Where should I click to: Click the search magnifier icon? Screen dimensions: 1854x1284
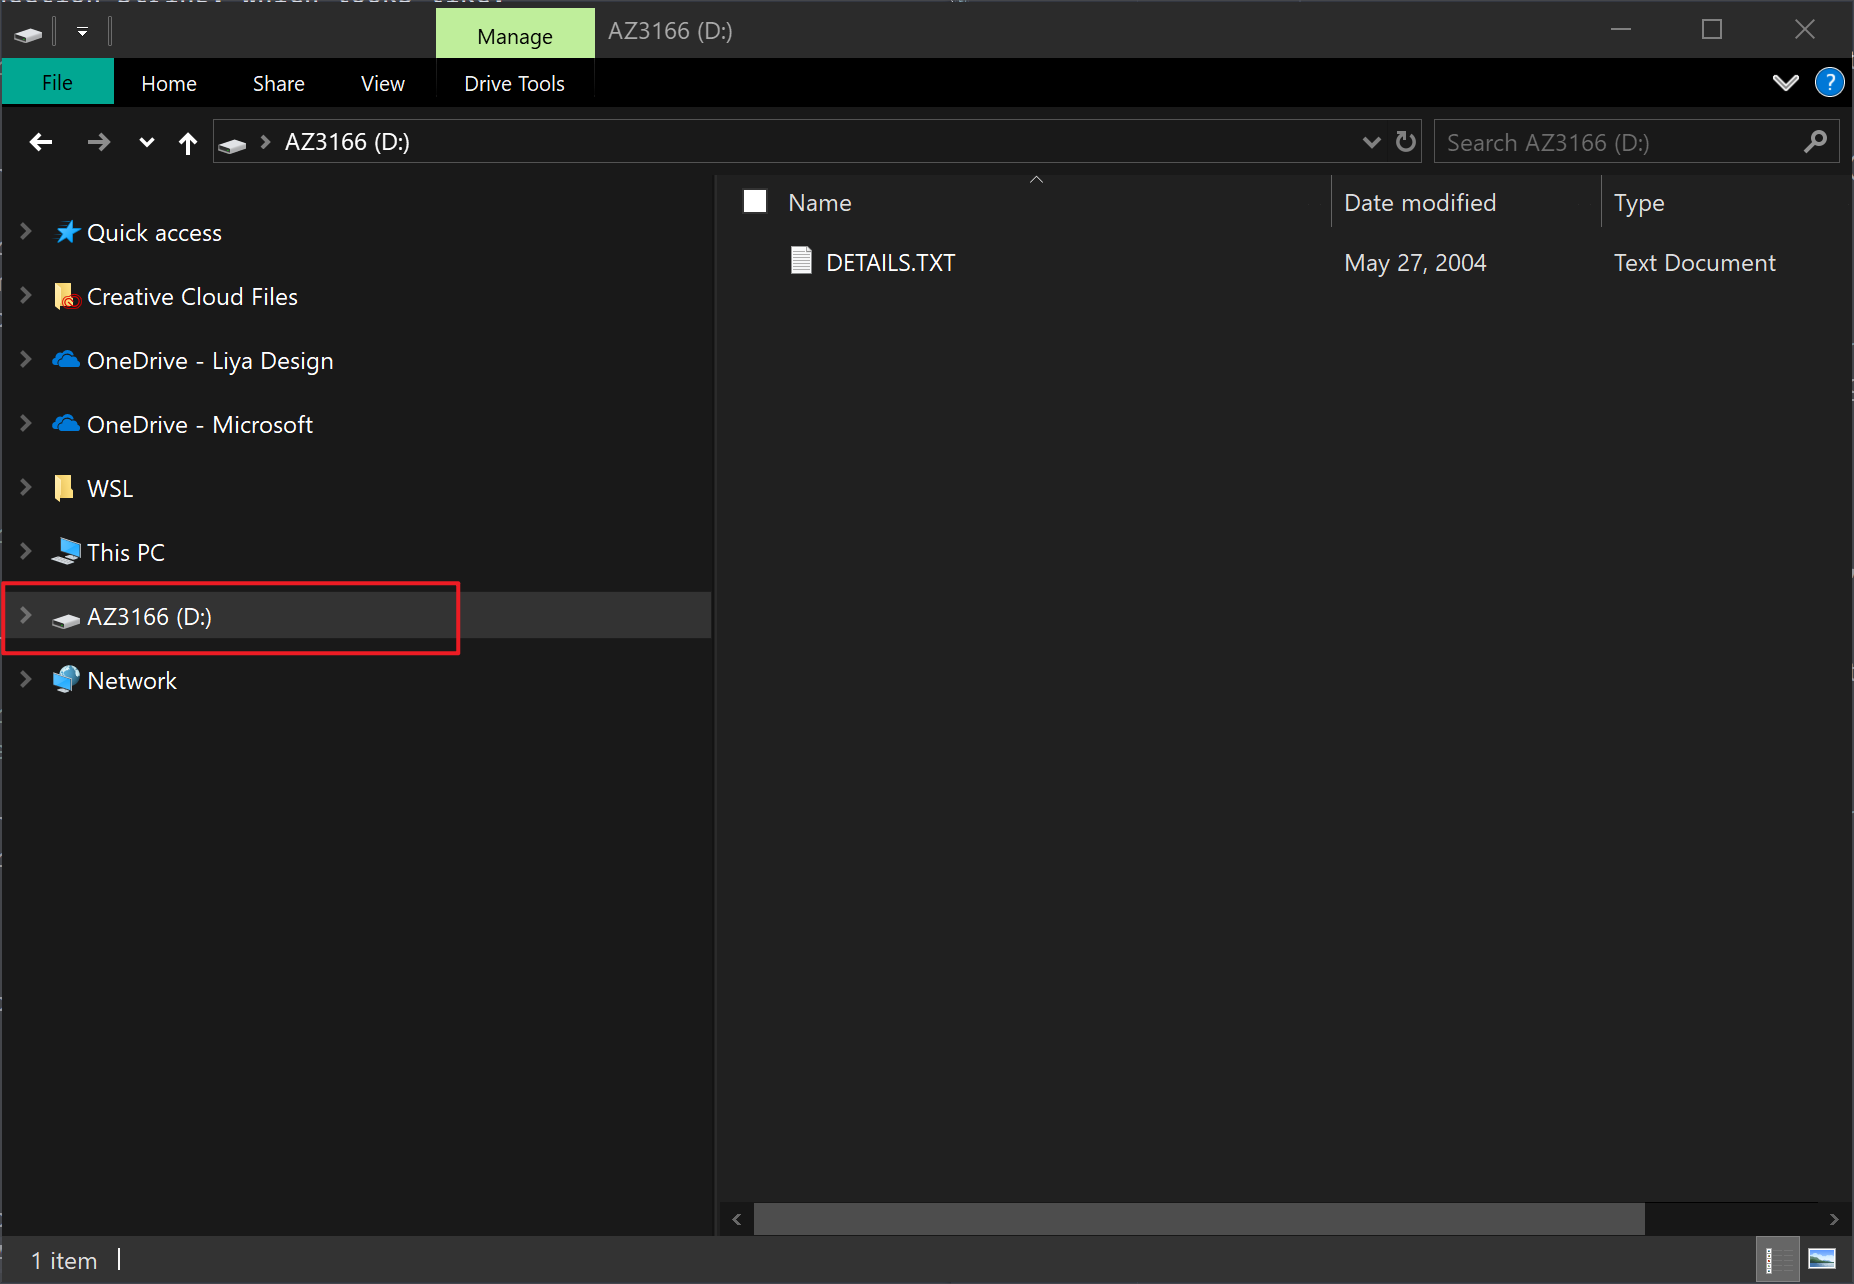[1816, 142]
